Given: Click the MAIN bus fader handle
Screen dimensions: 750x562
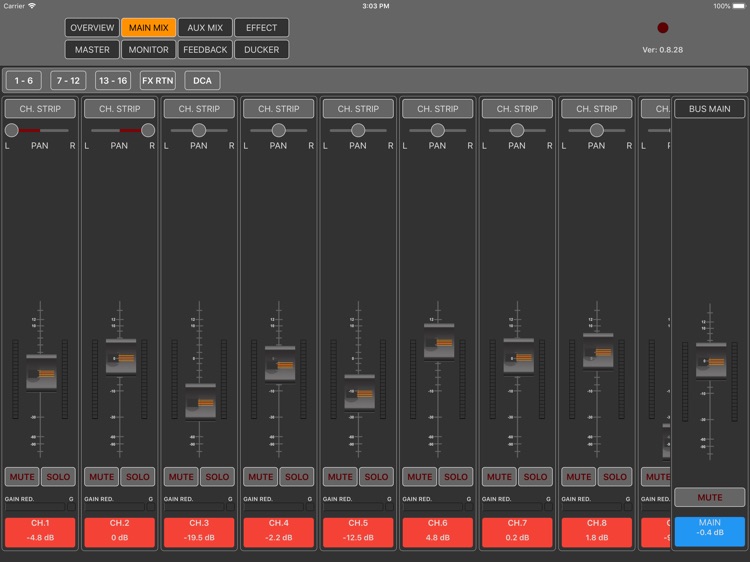Looking at the screenshot, I should point(711,360).
